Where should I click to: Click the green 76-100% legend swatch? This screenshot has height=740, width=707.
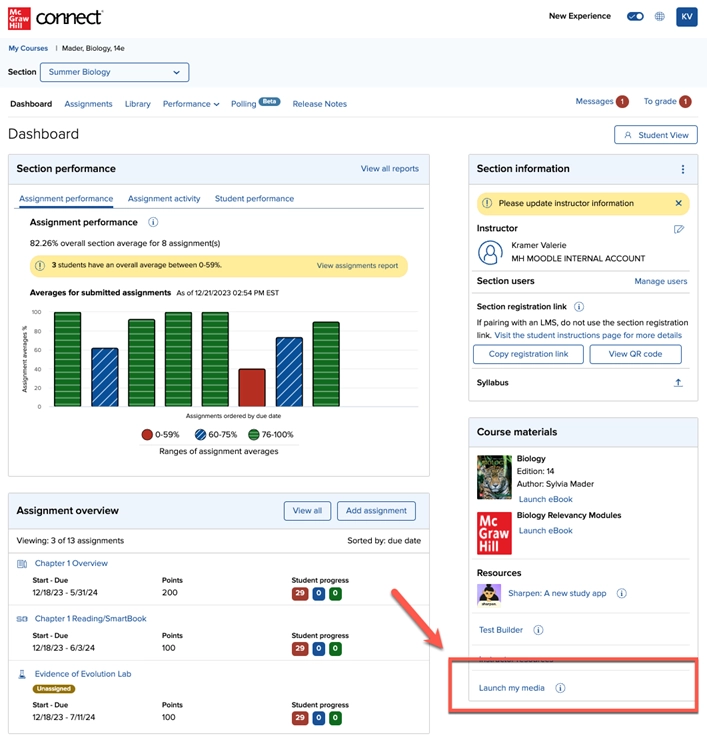pyautogui.click(x=254, y=435)
